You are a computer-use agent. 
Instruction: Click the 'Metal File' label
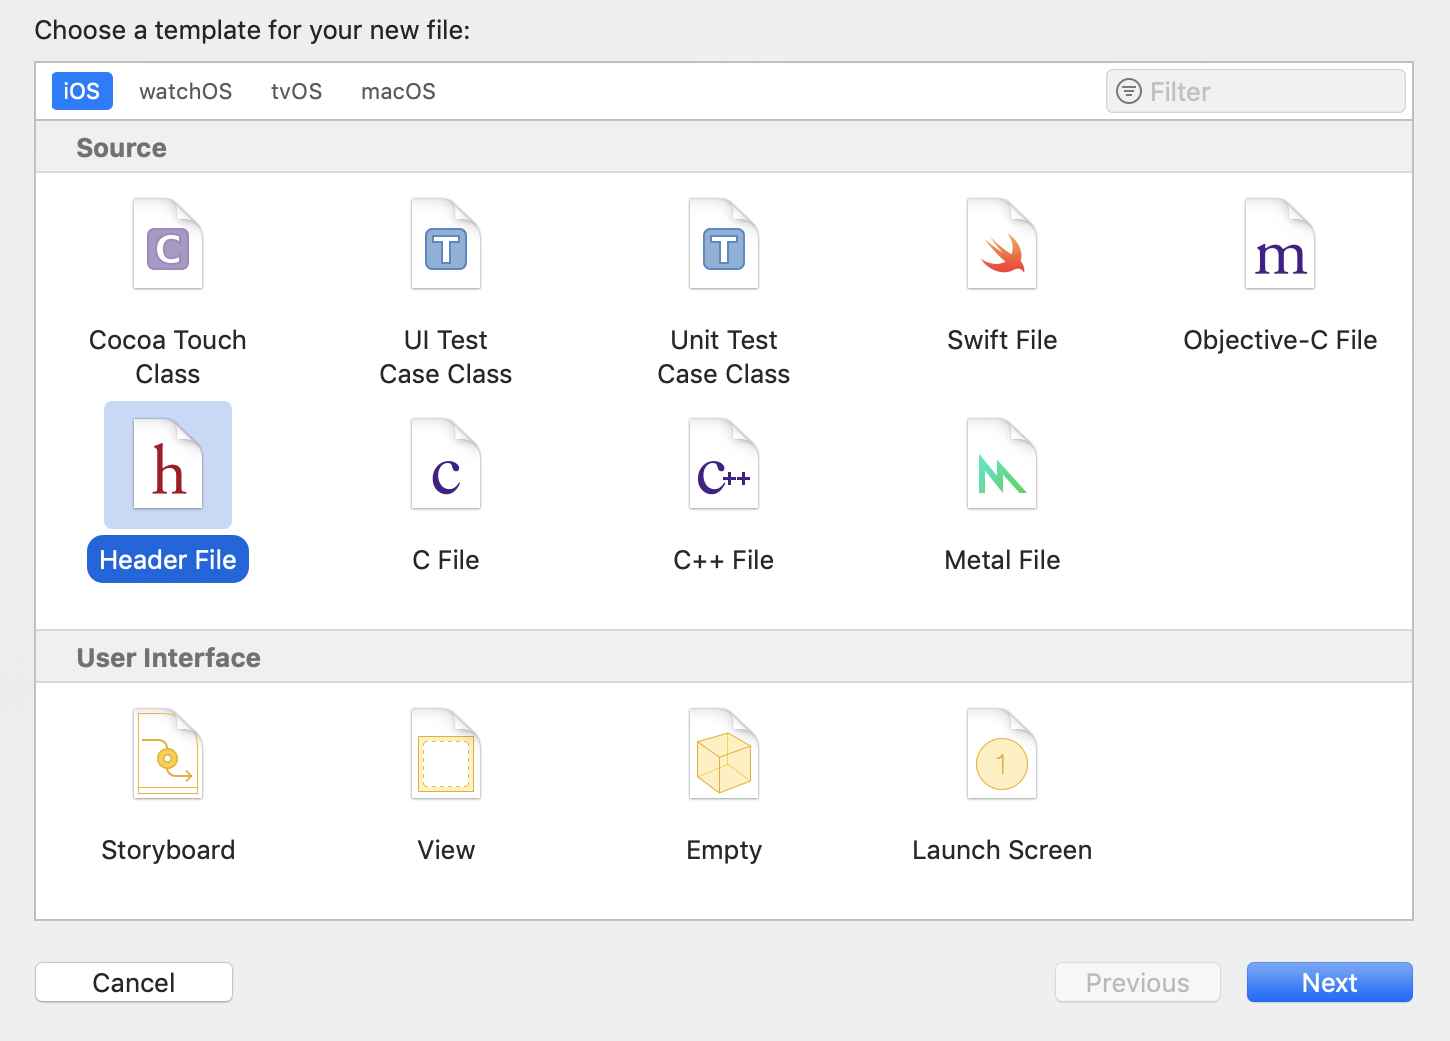pos(1002,560)
